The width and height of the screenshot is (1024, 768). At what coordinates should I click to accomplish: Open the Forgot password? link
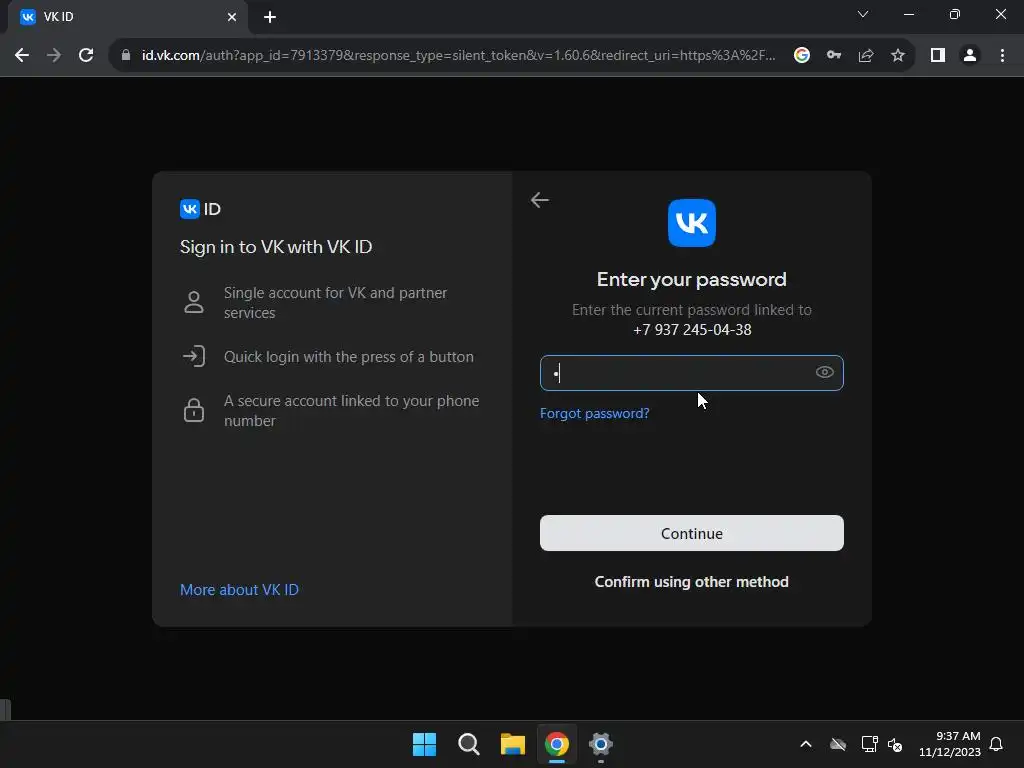click(594, 413)
